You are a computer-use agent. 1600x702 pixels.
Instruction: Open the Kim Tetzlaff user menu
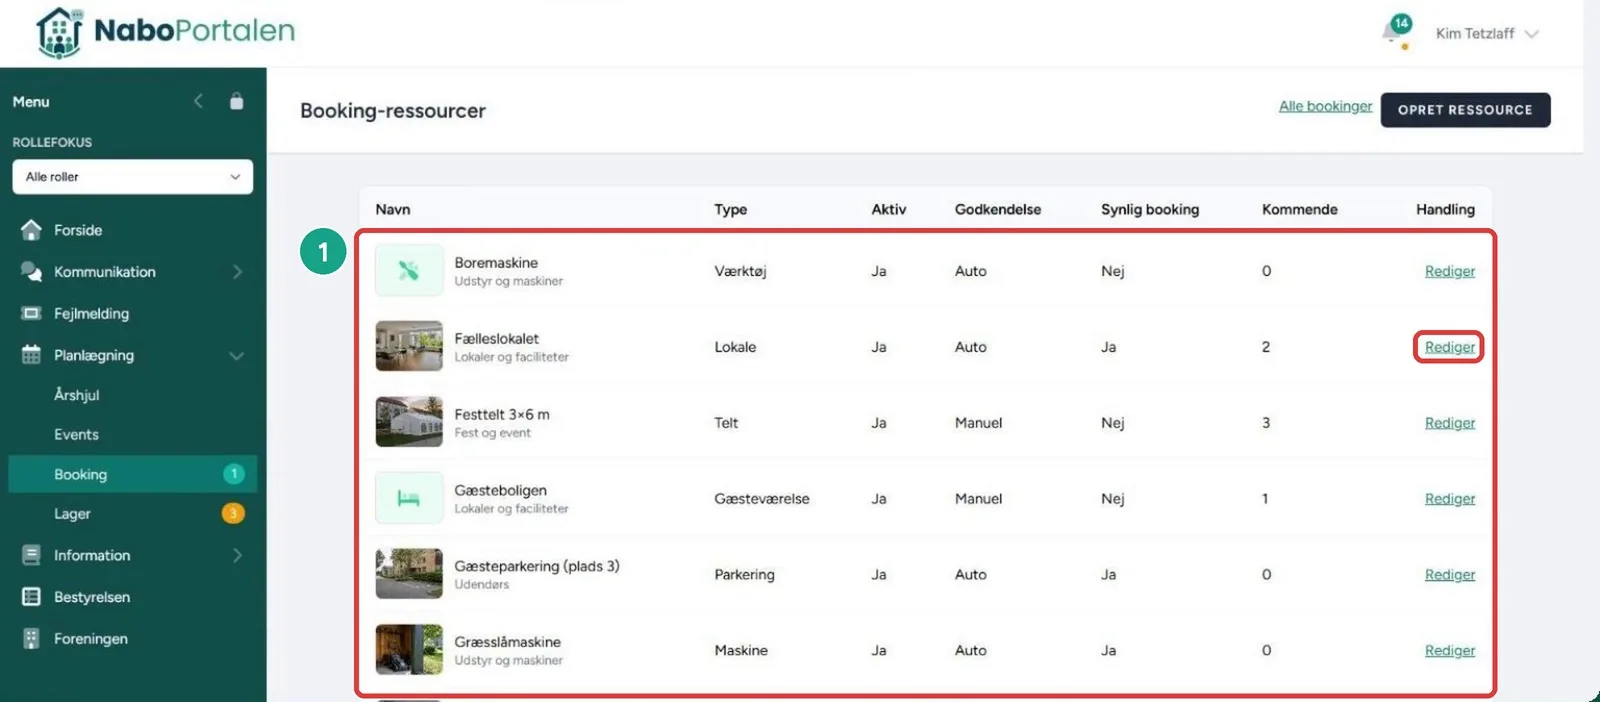click(x=1487, y=33)
